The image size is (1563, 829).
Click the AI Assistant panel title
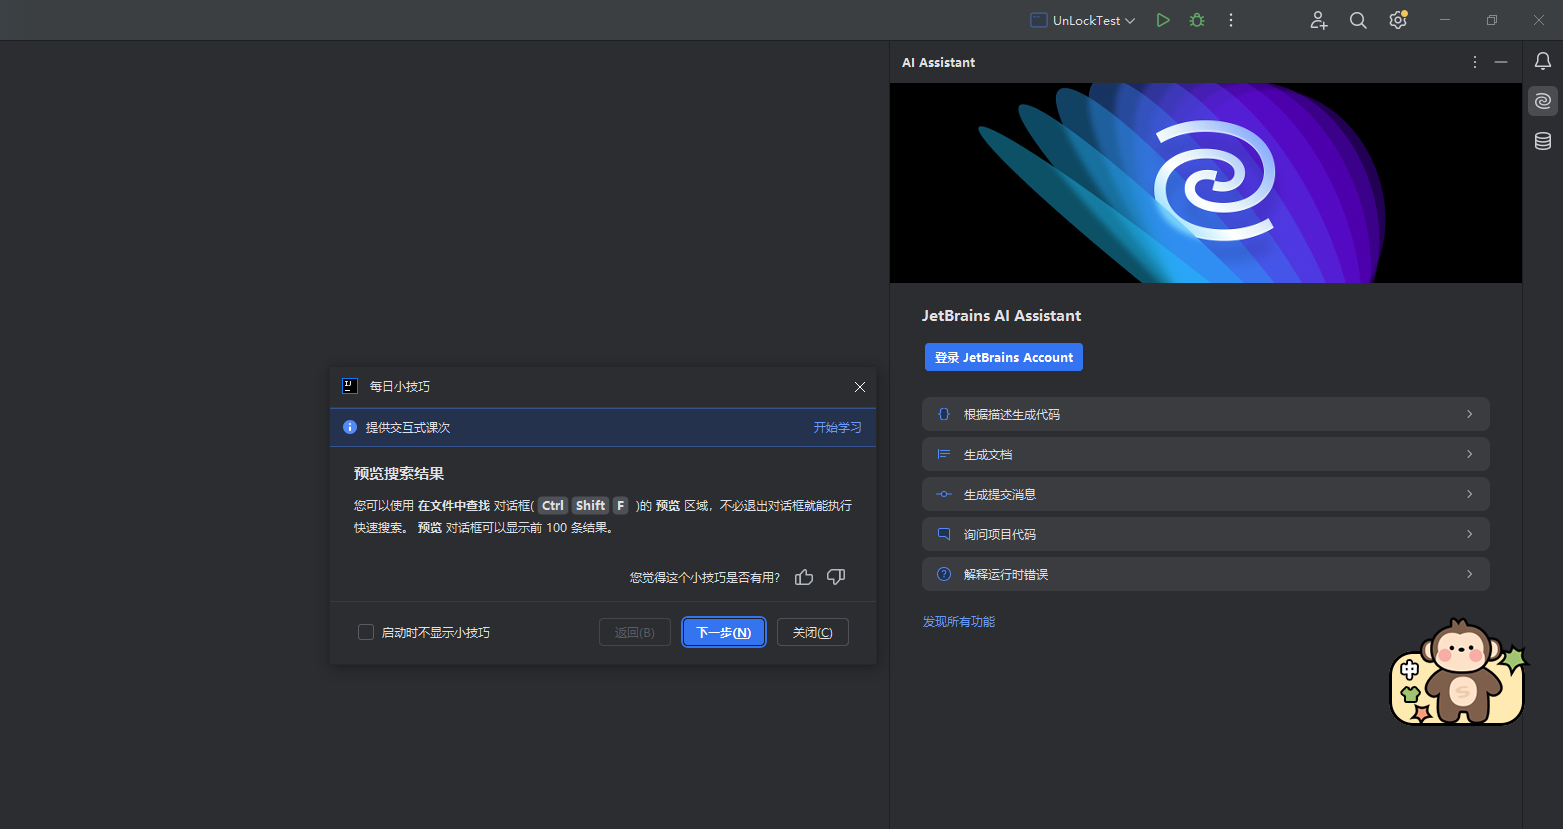coord(938,62)
